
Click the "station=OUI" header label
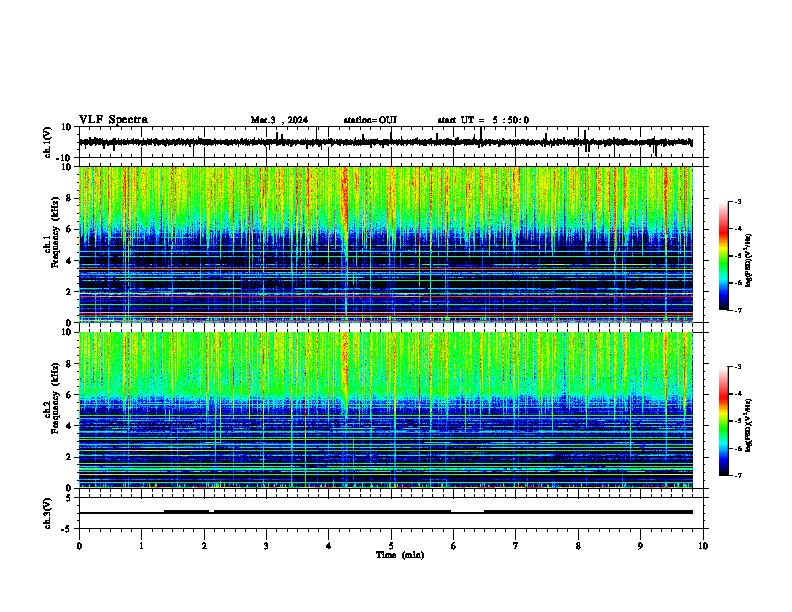[x=370, y=120]
